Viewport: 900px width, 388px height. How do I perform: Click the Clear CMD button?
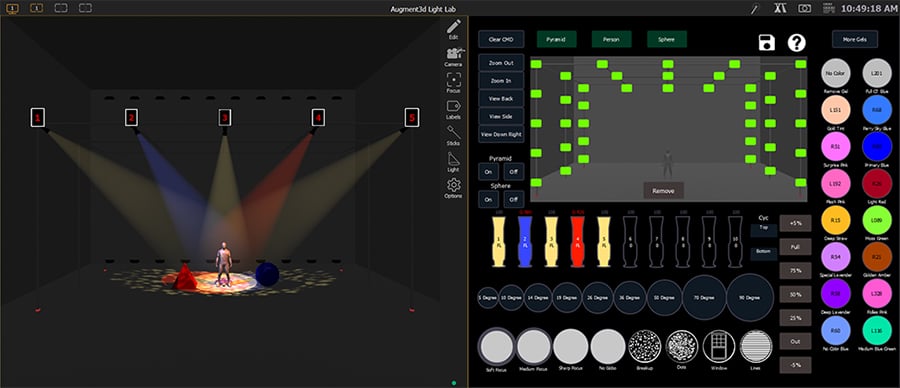501,39
